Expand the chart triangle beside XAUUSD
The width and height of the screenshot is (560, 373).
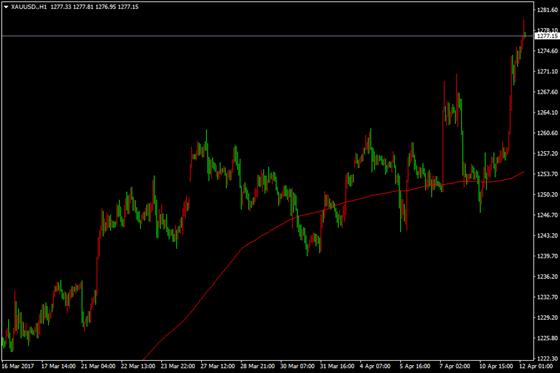(6, 6)
